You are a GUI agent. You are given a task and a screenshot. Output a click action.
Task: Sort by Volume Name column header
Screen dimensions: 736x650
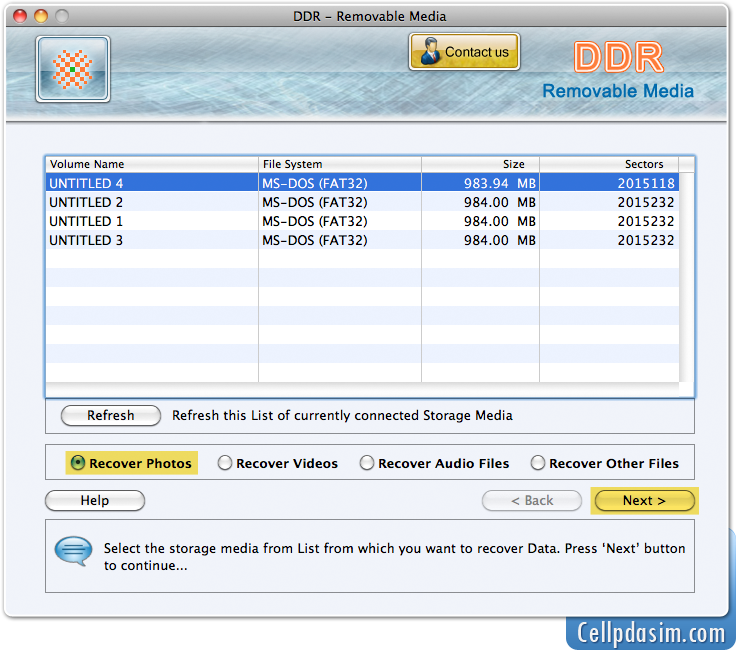[x=152, y=164]
